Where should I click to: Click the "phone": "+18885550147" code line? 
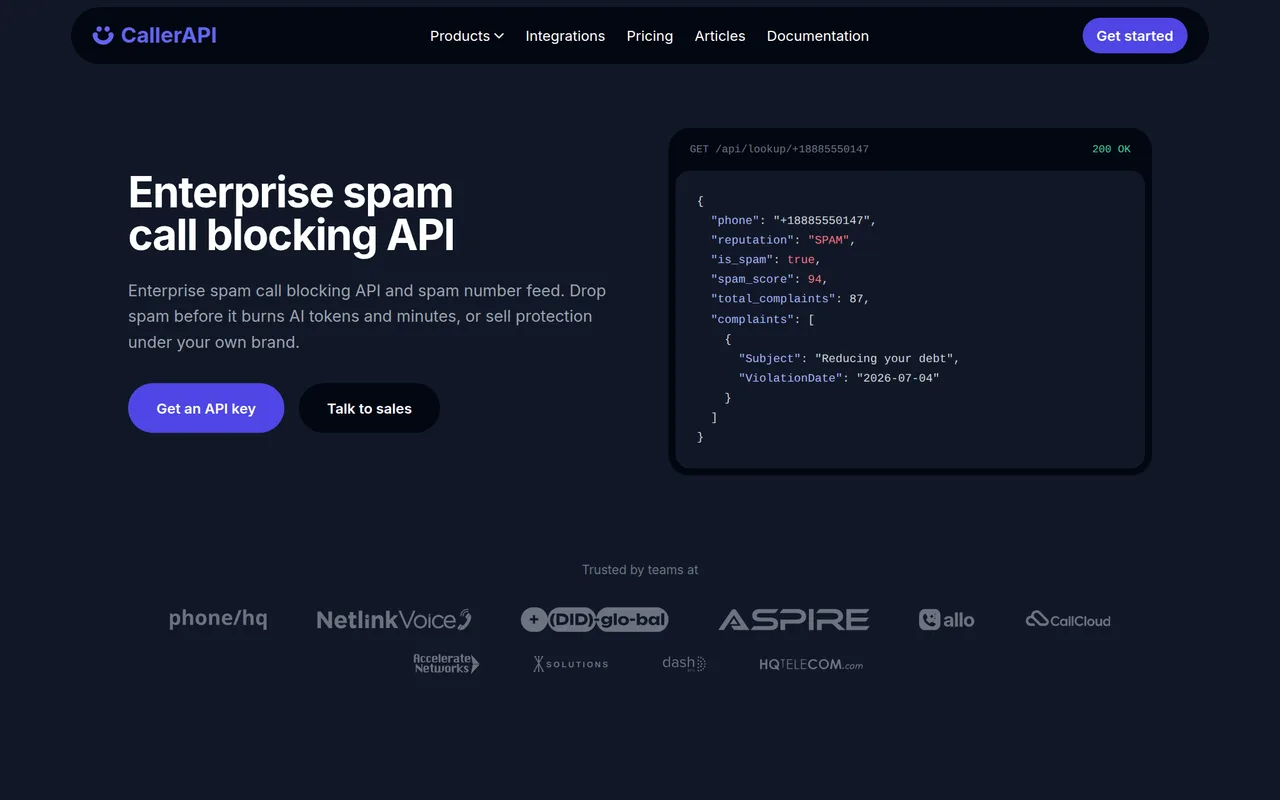click(x=794, y=220)
